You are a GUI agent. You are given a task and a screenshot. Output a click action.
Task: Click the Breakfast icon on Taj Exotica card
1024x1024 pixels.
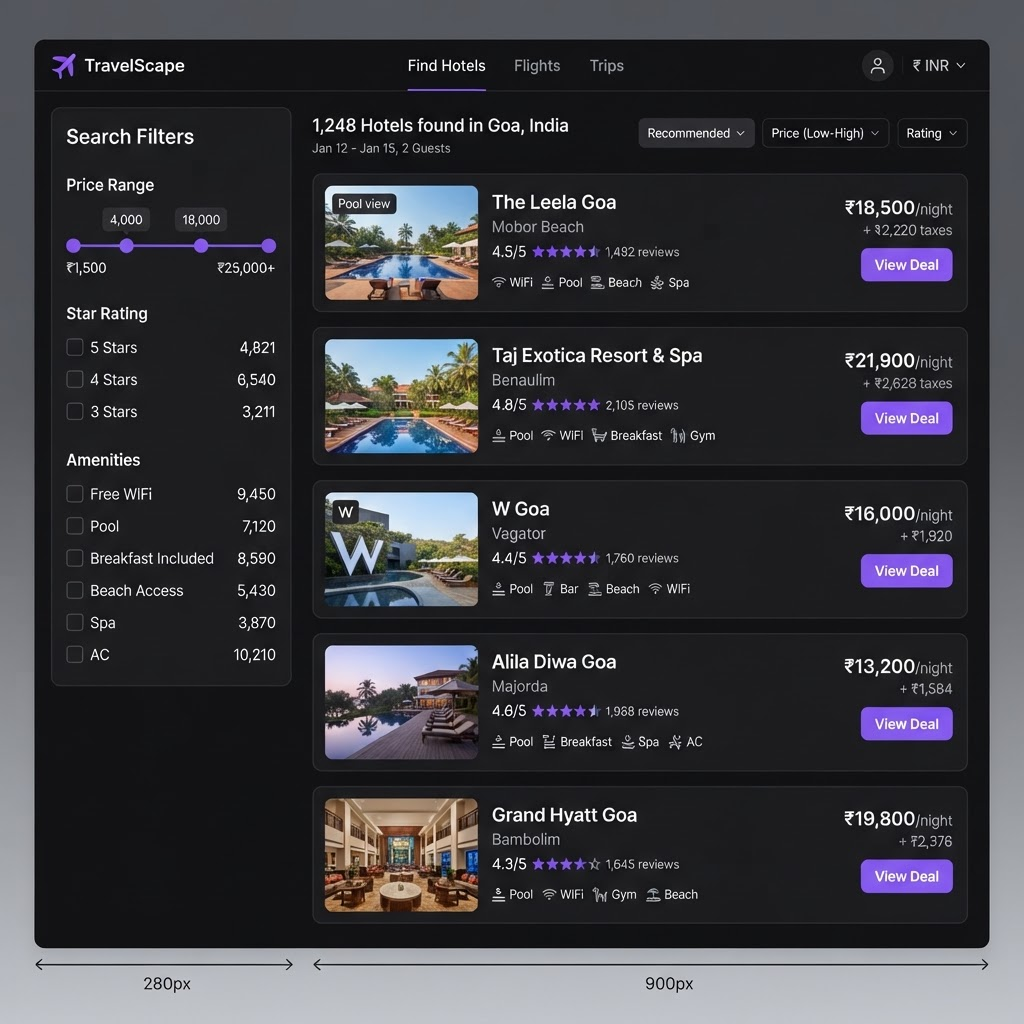(x=599, y=436)
